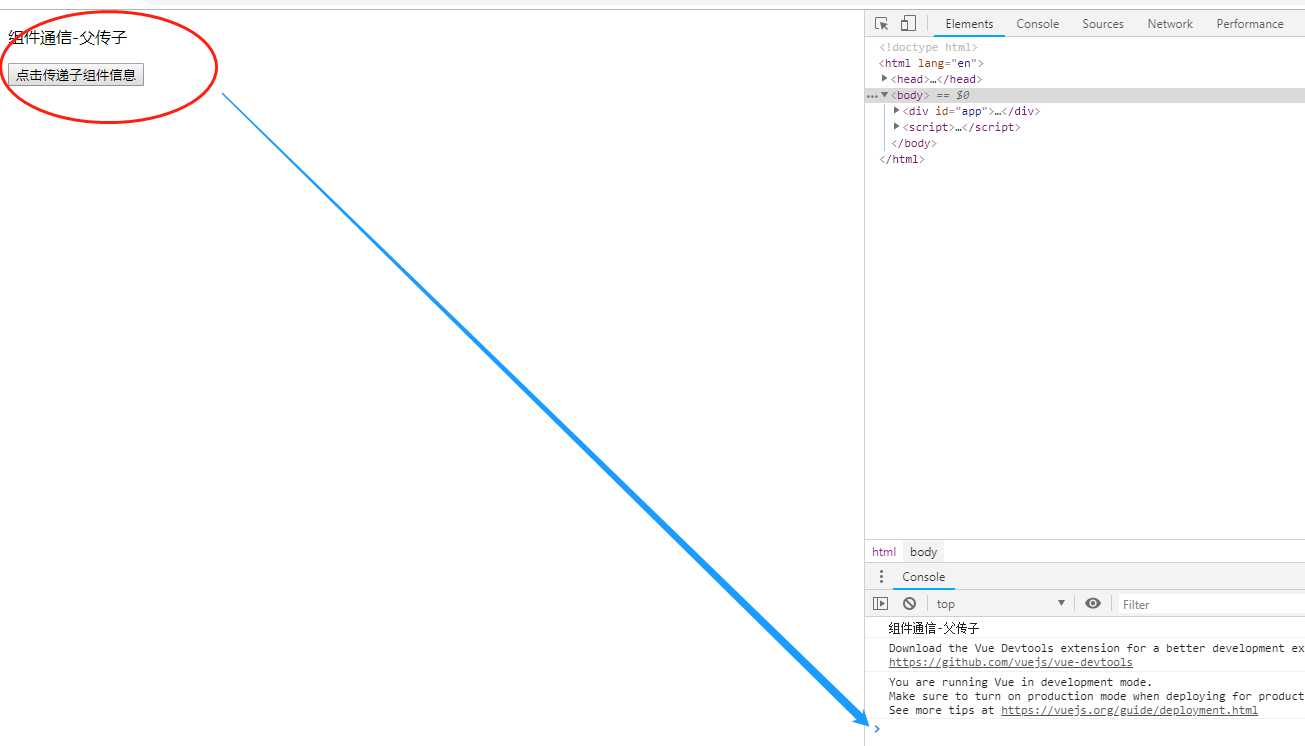Switch to the Elements tab
Viewport: 1305px width, 746px height.
click(x=969, y=24)
